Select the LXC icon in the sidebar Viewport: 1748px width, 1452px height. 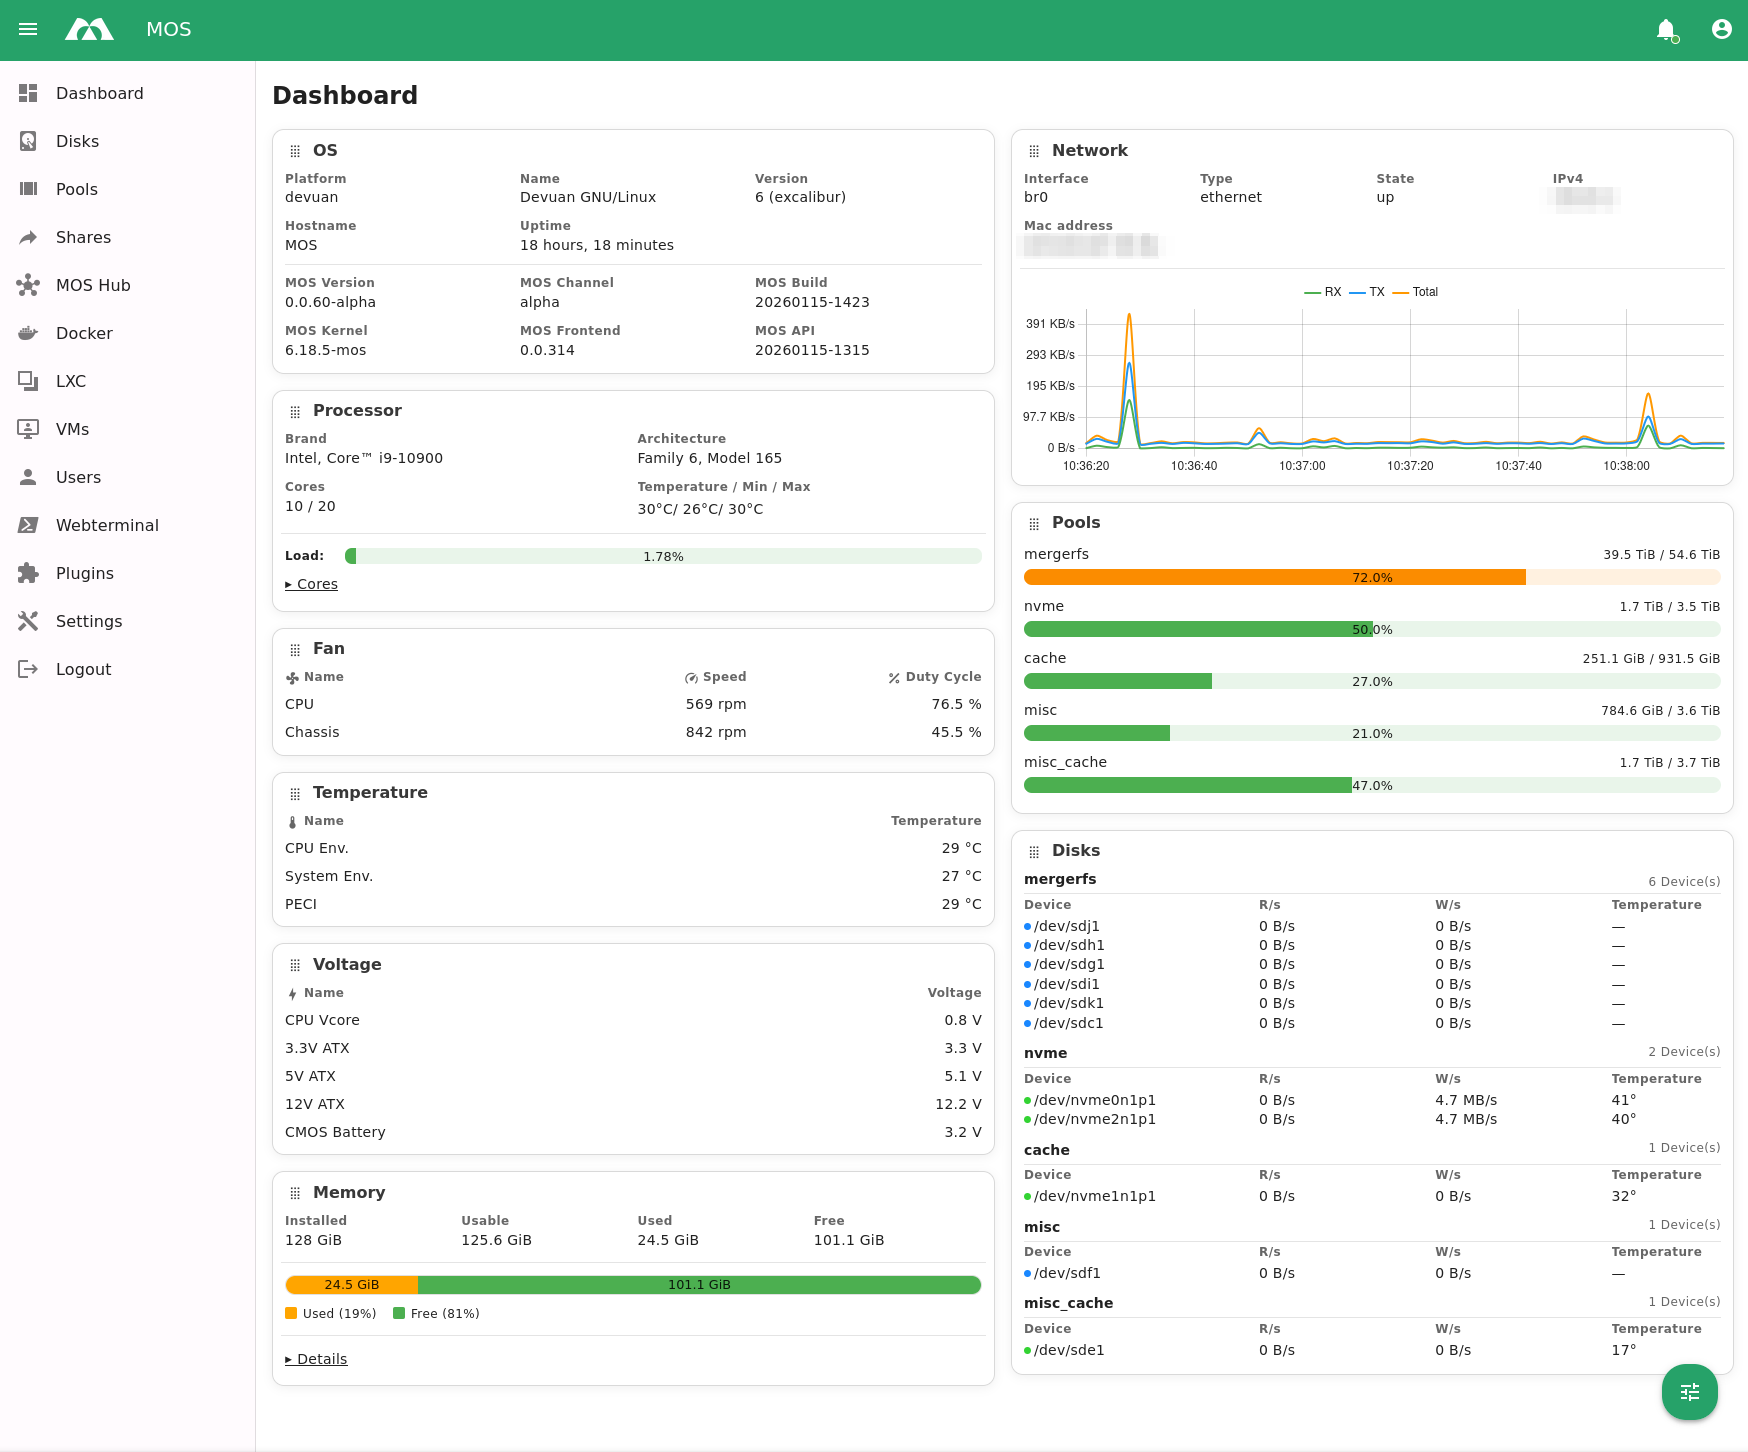point(28,381)
